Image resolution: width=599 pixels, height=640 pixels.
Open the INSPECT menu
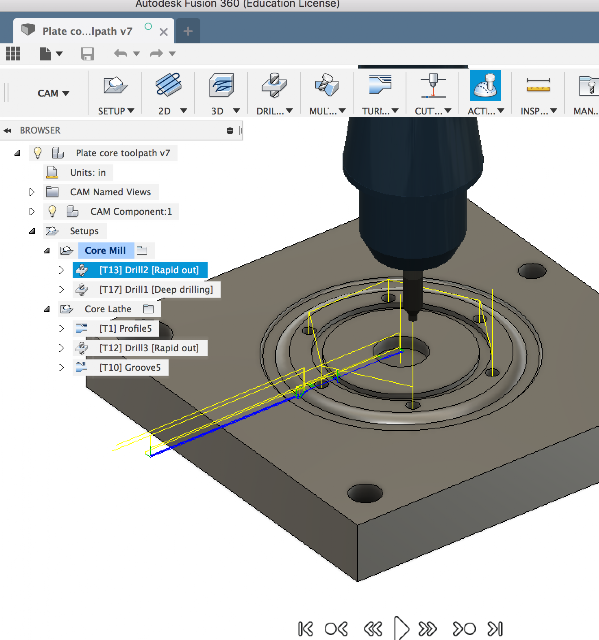click(x=538, y=111)
